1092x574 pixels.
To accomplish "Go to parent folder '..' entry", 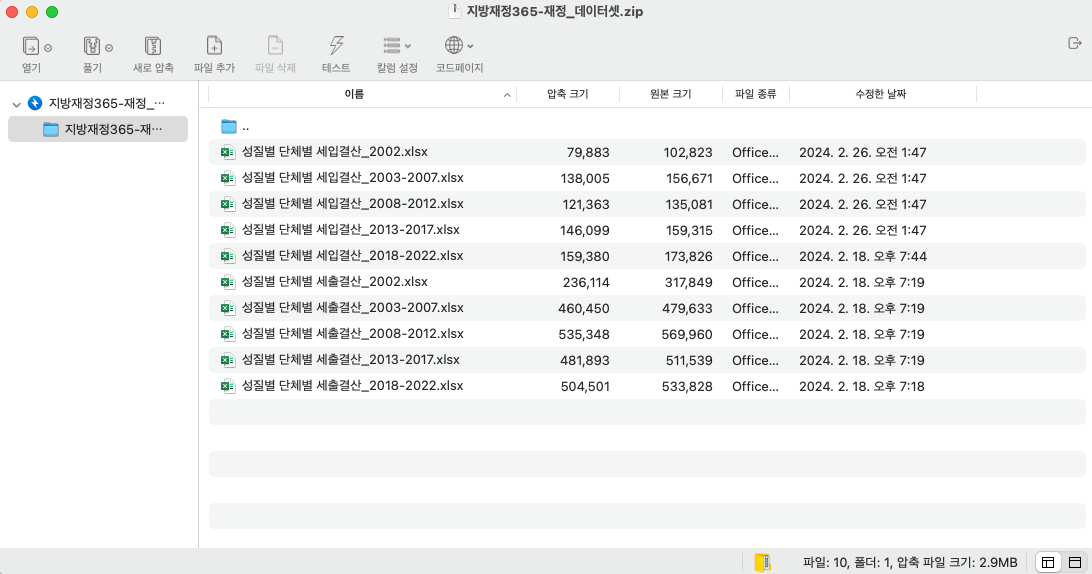I will click(x=245, y=126).
